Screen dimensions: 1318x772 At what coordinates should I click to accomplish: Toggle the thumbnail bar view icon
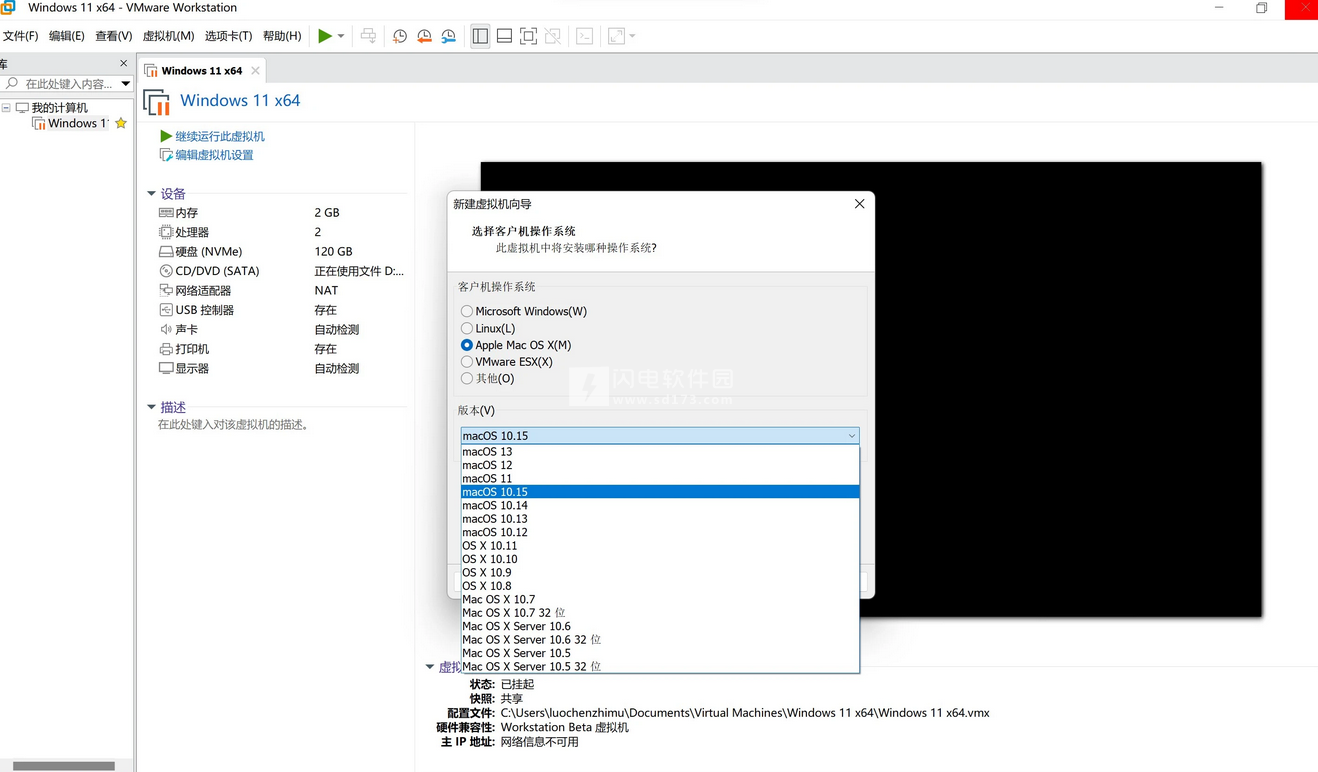pyautogui.click(x=504, y=36)
